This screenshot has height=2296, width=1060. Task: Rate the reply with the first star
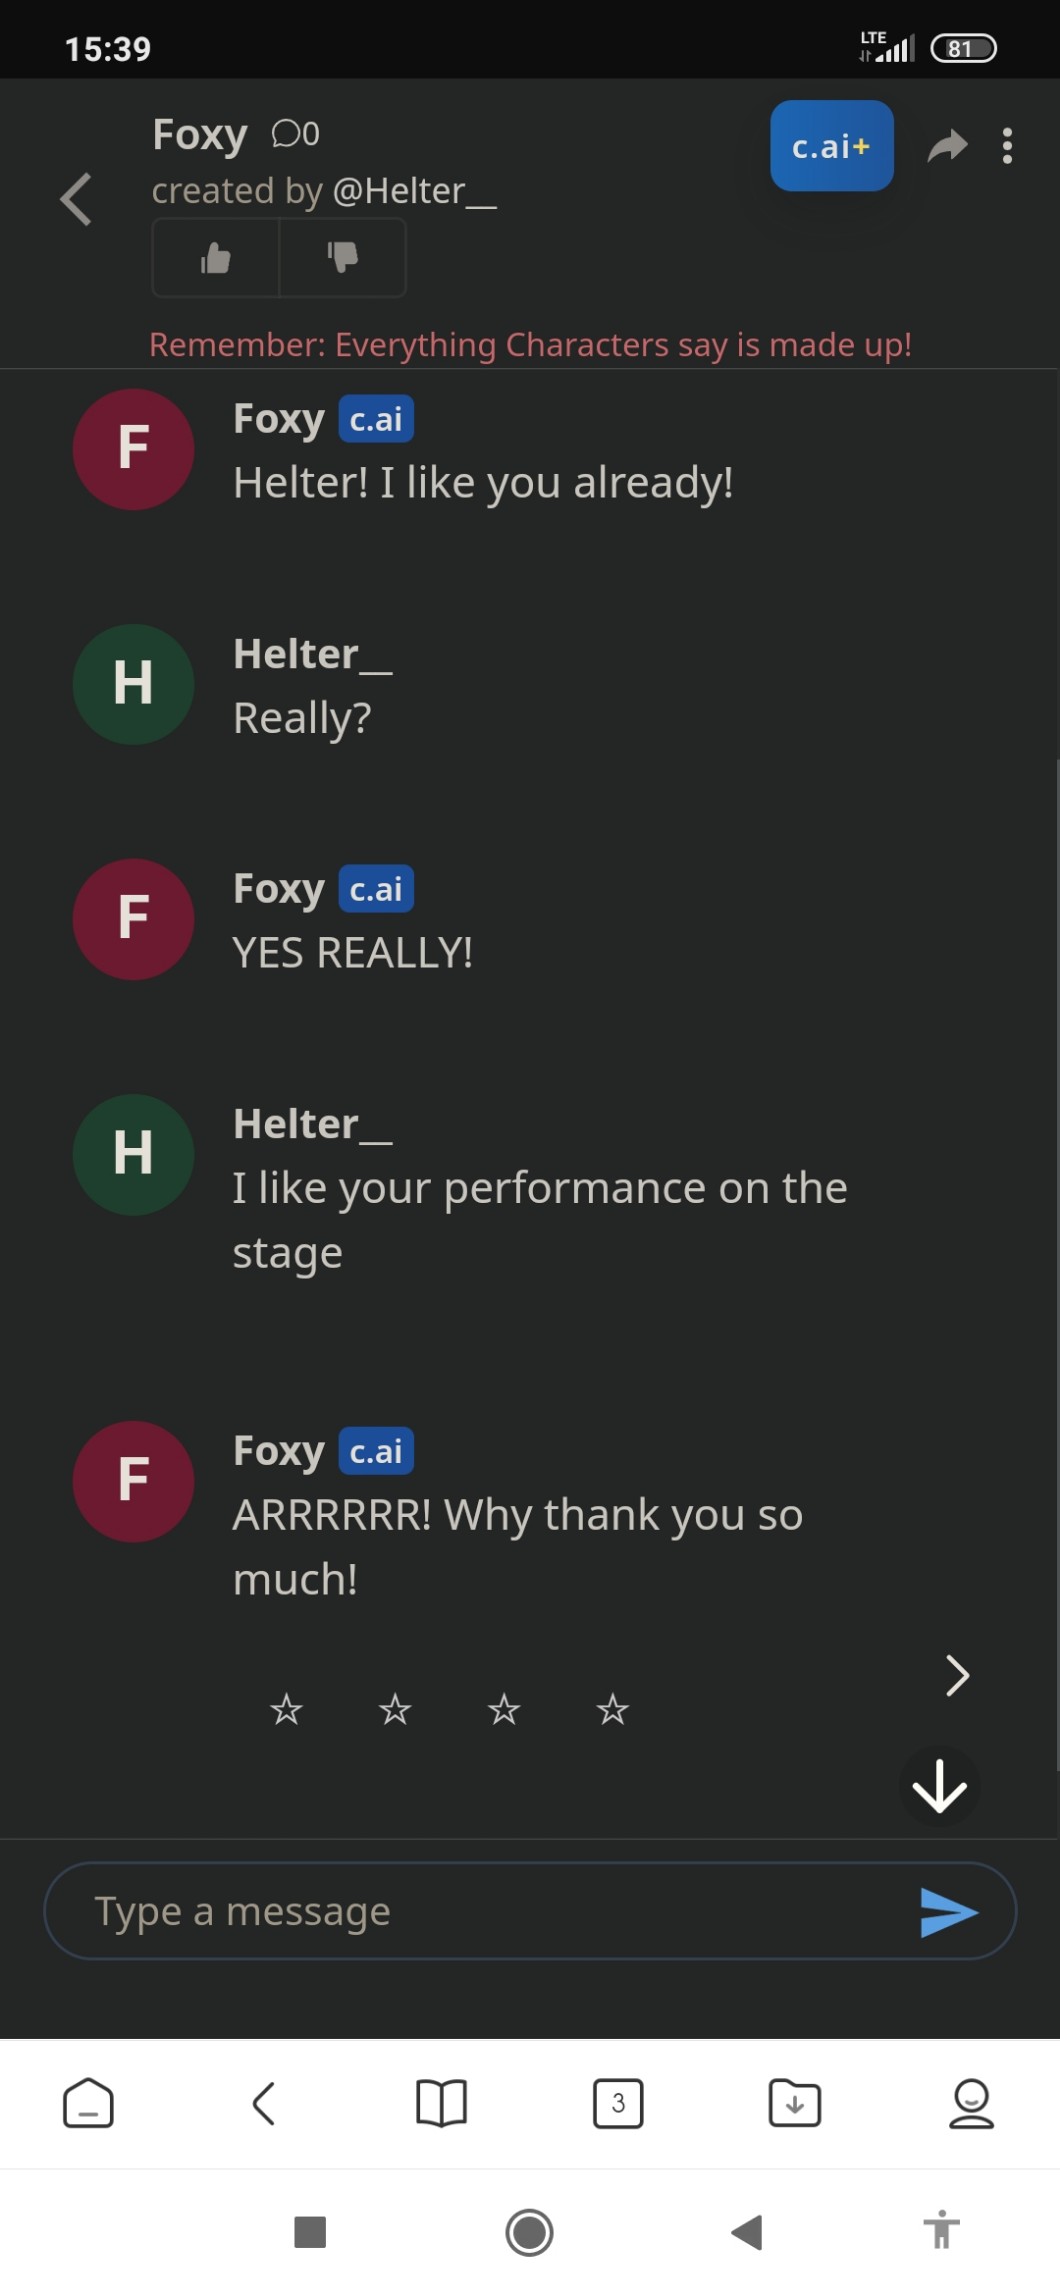point(286,1709)
